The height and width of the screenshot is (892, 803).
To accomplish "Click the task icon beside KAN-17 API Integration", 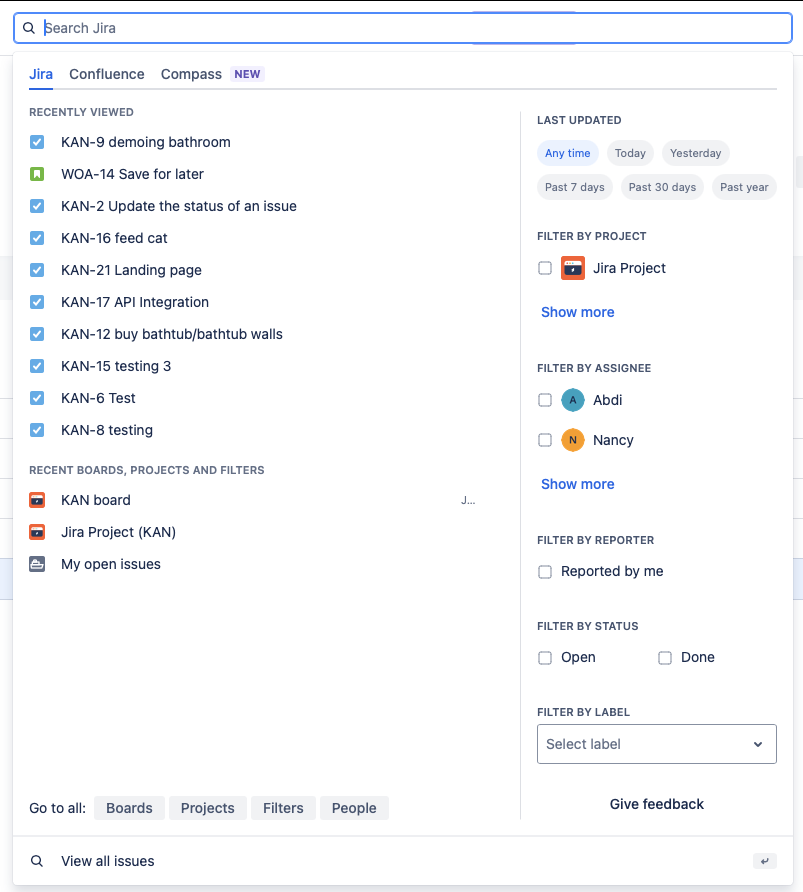I will (x=37, y=302).
